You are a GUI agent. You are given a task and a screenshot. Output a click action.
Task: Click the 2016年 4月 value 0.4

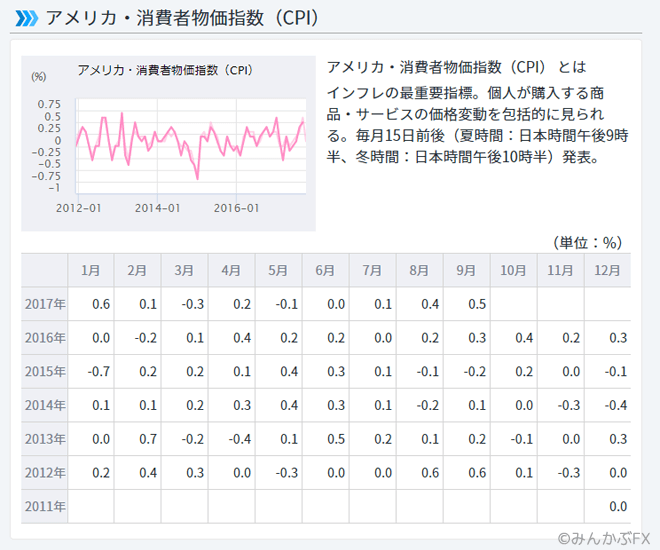tap(242, 337)
